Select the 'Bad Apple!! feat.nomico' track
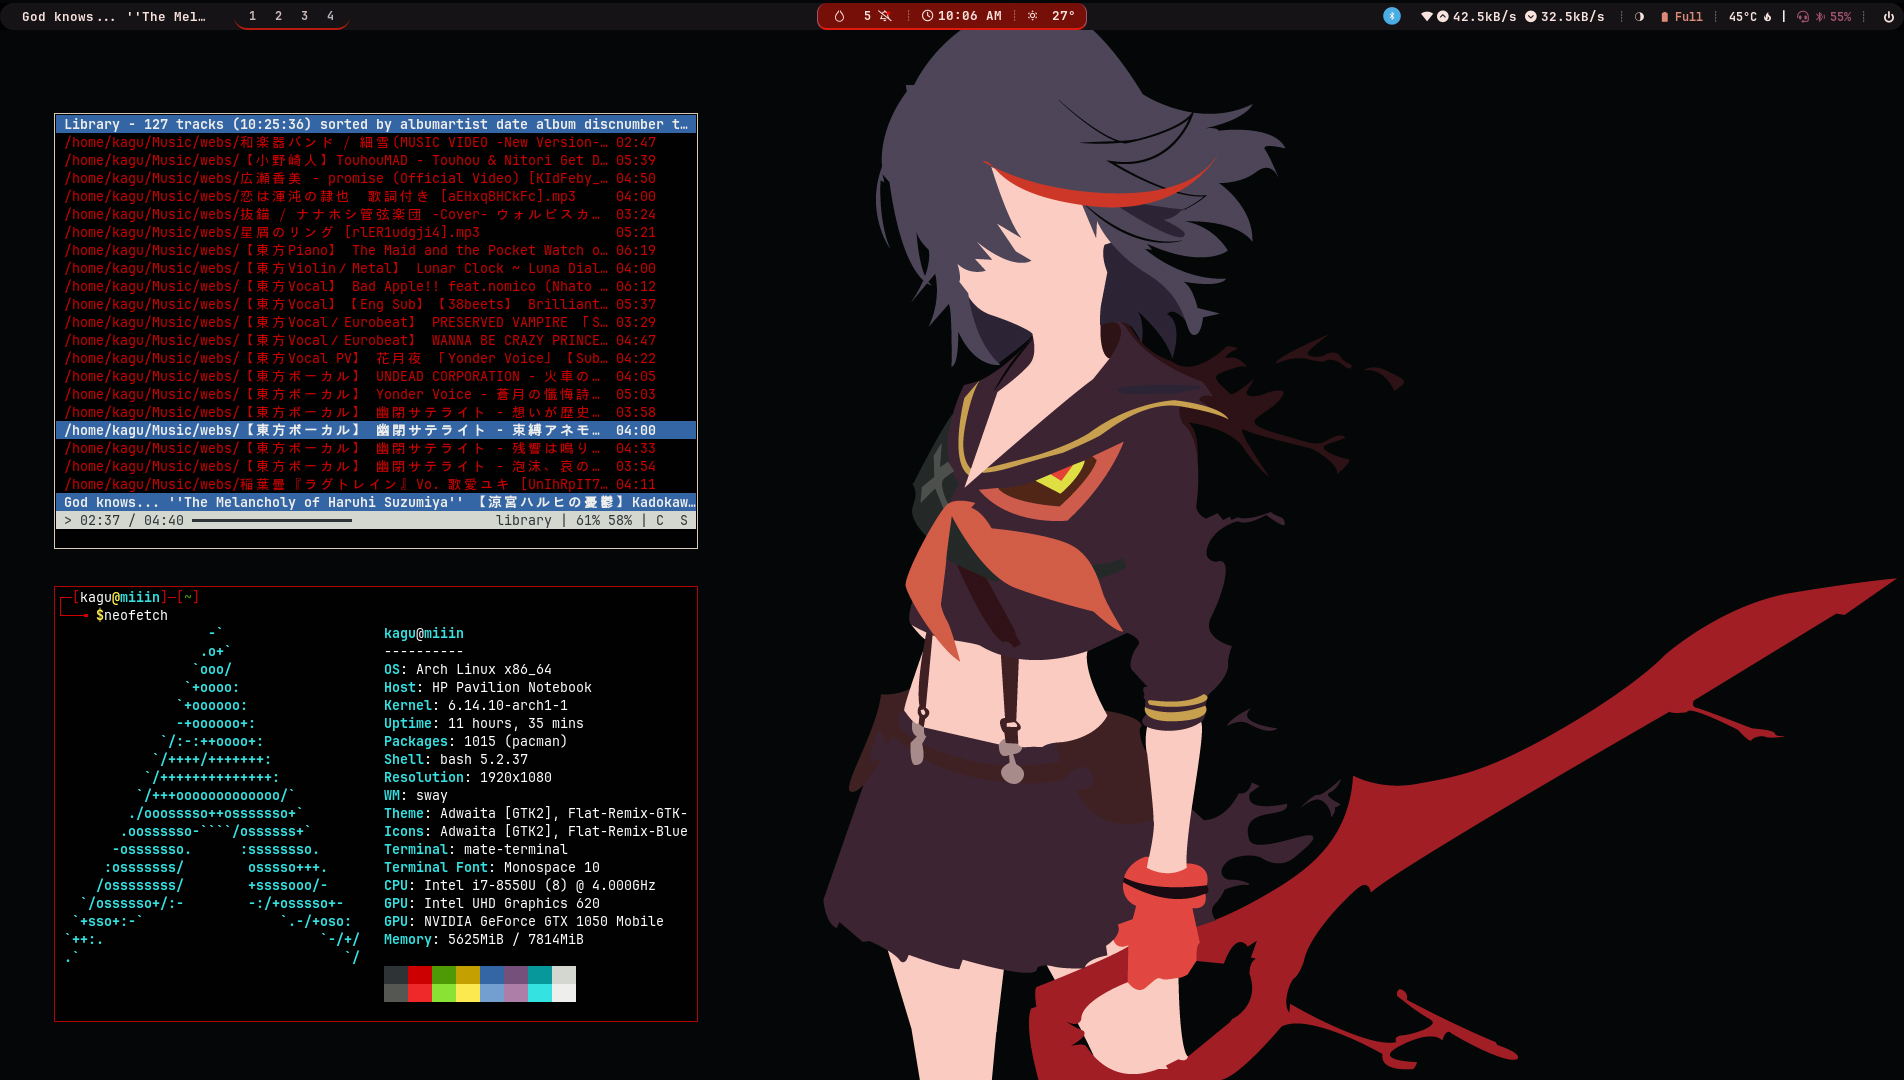Screen dimensions: 1904x1080 376,286
